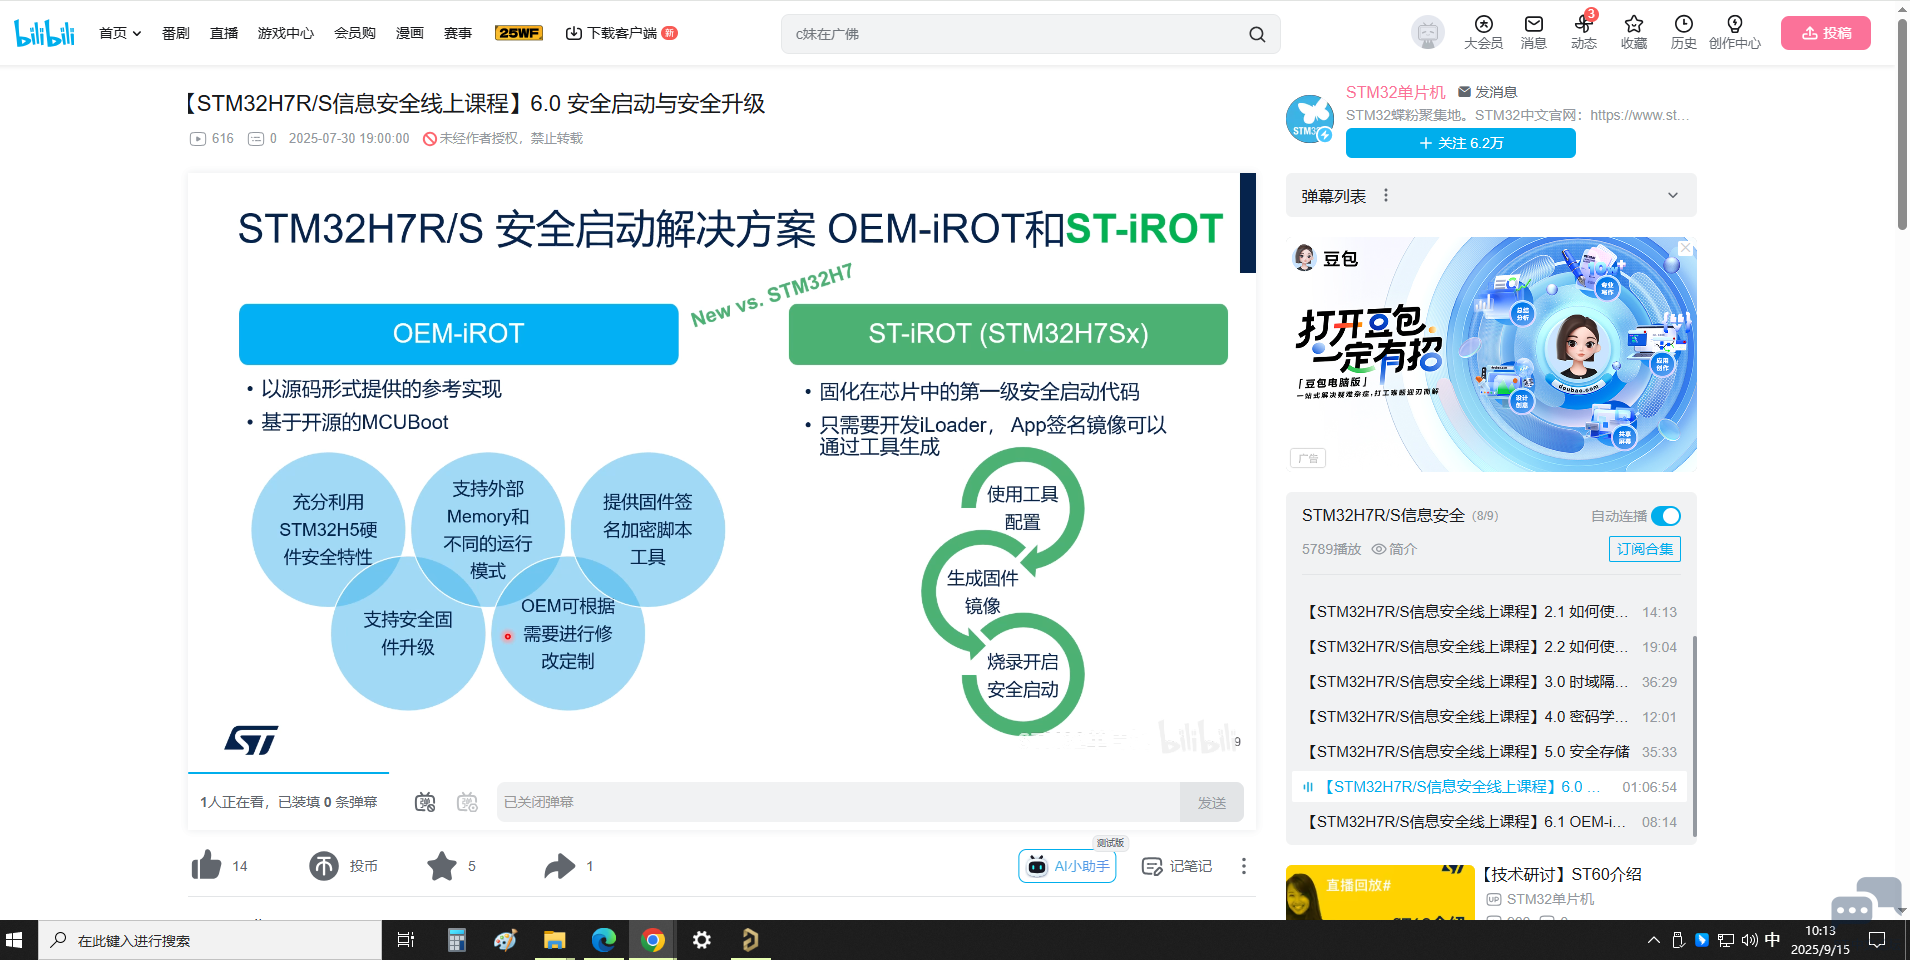This screenshot has height=960, width=1910.
Task: Open more options beside 记笔记
Action: 1243,866
